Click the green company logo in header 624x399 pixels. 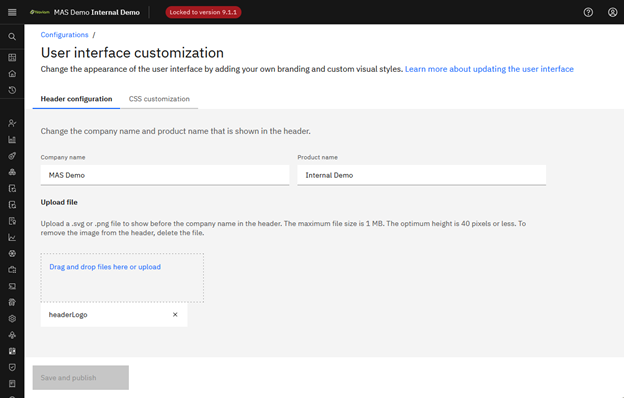coord(39,12)
